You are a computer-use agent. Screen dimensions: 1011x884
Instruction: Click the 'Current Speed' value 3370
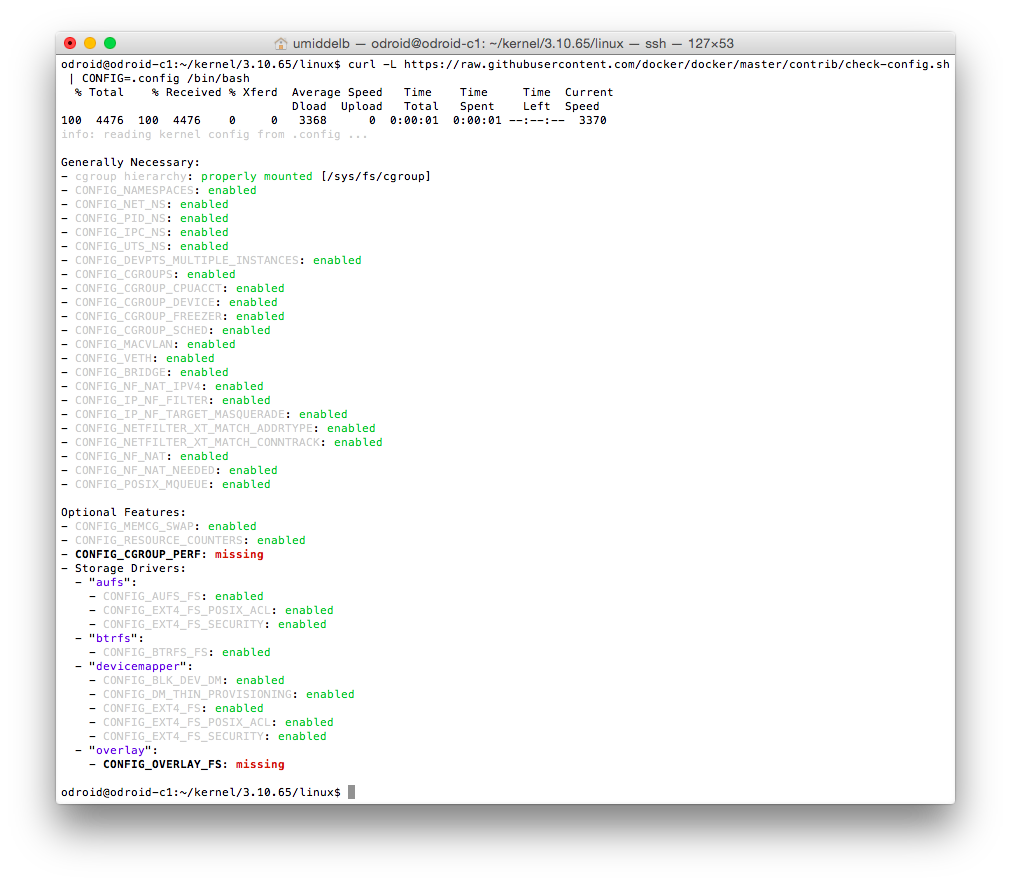593,121
